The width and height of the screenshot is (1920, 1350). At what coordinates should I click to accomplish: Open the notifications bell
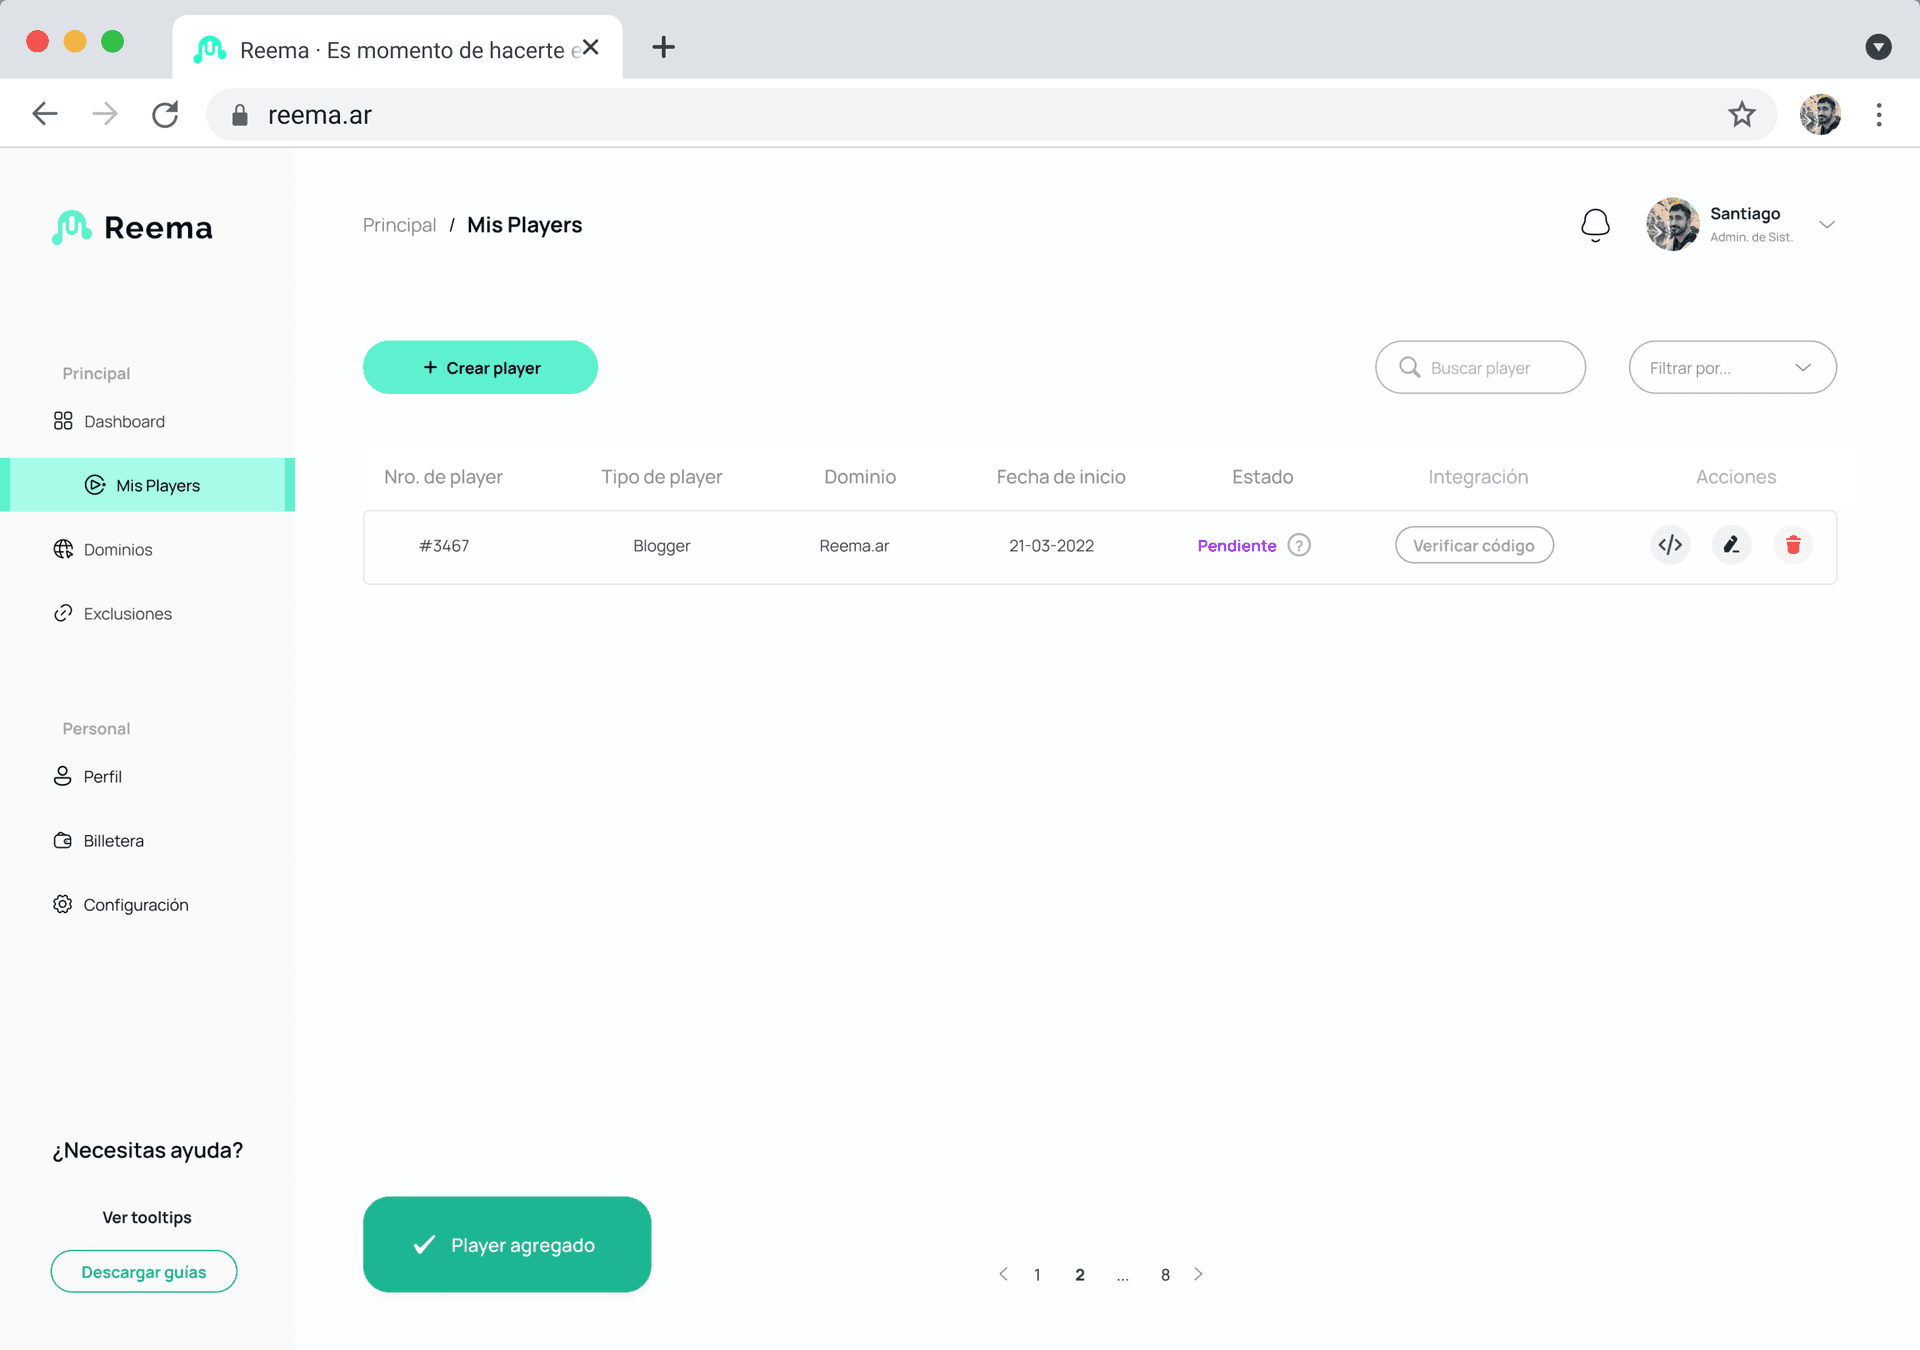coord(1595,225)
